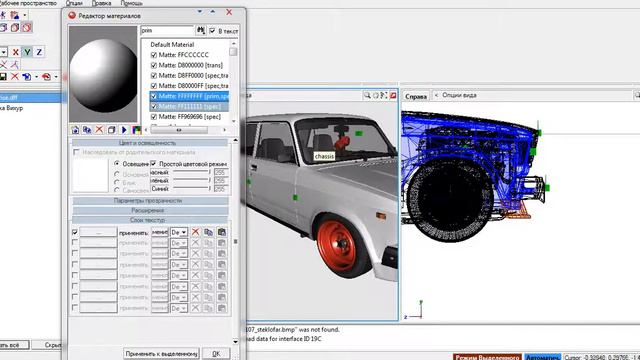Viewport: 640px width, 360px height.
Task: Click the red maximize icon in the perspective viewport header
Action: [393, 95]
